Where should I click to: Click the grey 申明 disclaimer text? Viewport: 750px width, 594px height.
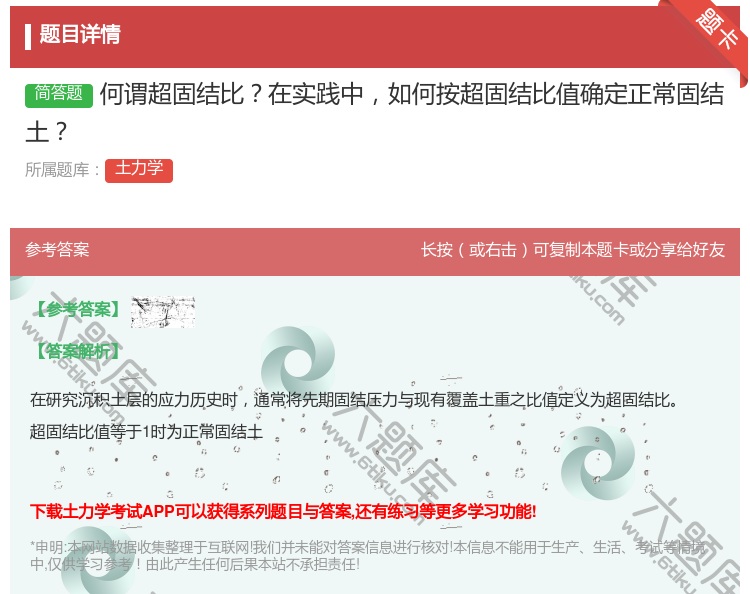pyautogui.click(x=367, y=556)
